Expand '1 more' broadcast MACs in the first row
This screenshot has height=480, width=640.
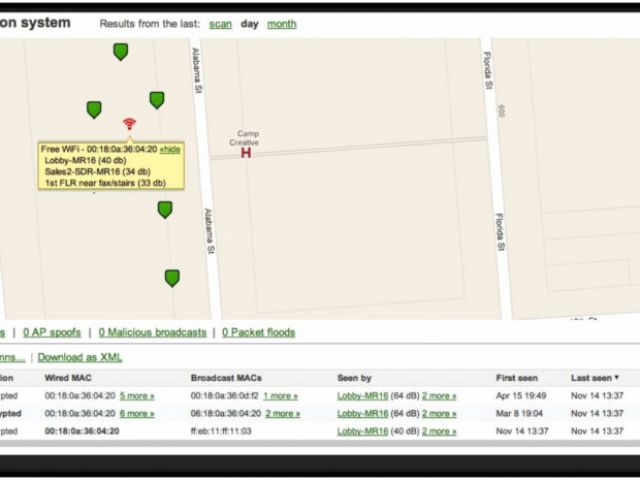(280, 396)
